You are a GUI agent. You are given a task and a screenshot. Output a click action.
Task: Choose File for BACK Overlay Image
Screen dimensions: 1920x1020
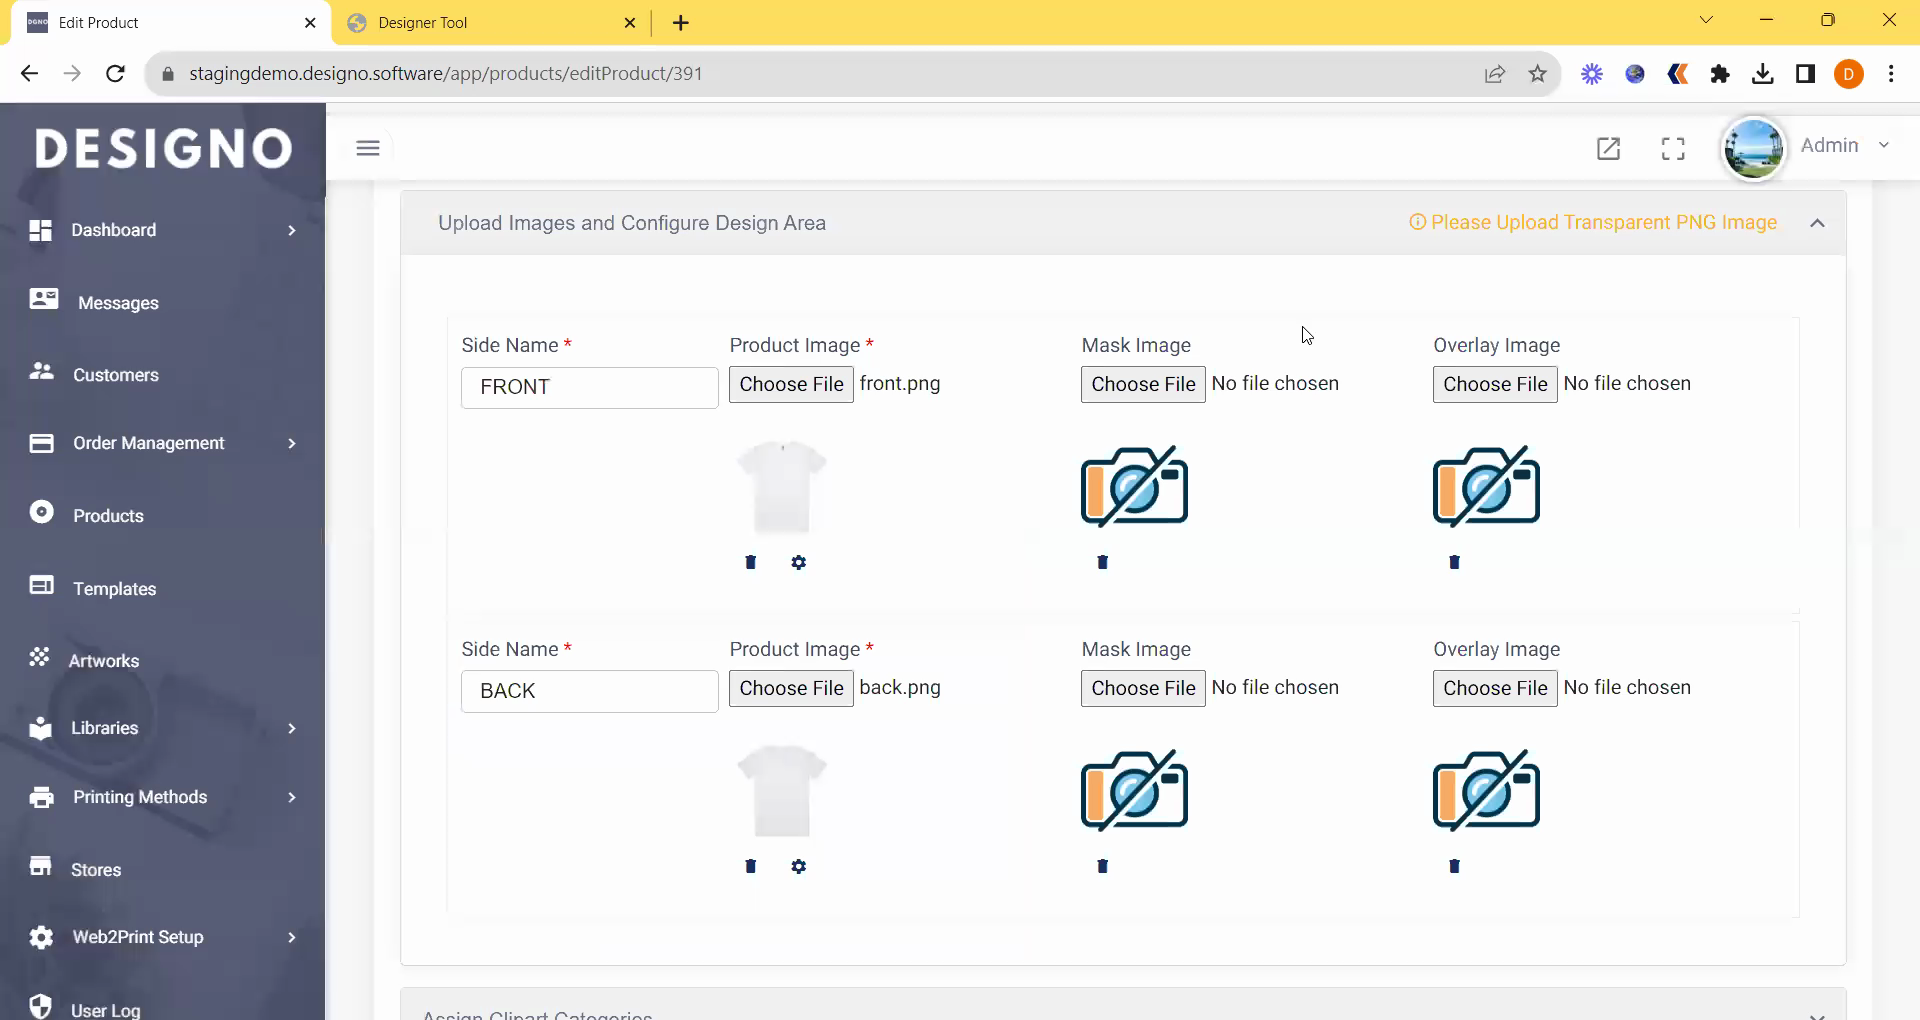(1494, 688)
